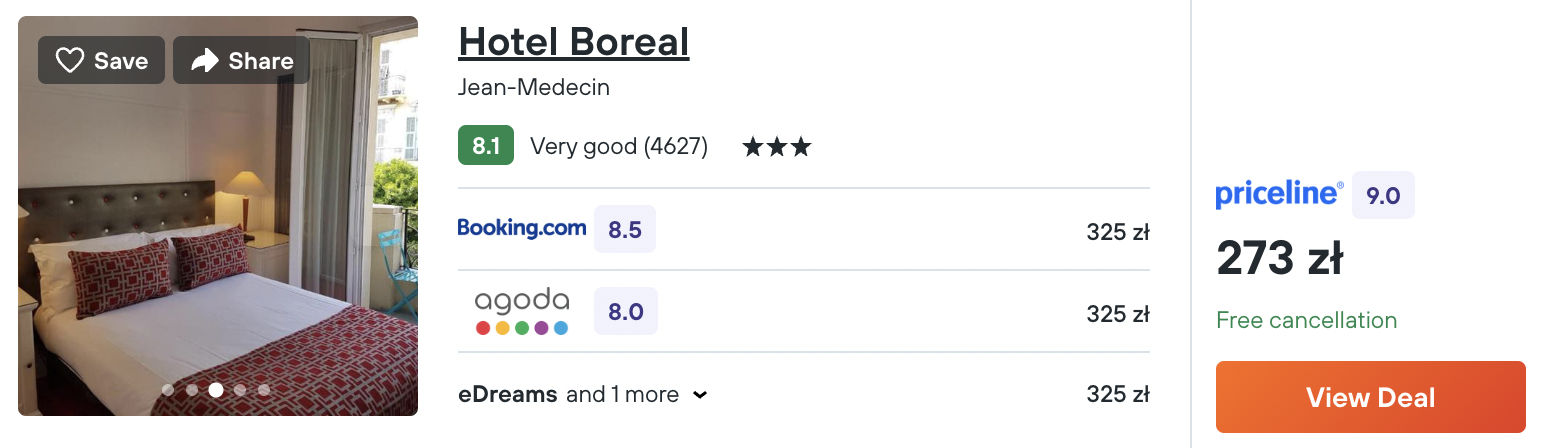Click the priceline logo
Image resolution: width=1542 pixels, height=448 pixels.
click(x=1280, y=195)
